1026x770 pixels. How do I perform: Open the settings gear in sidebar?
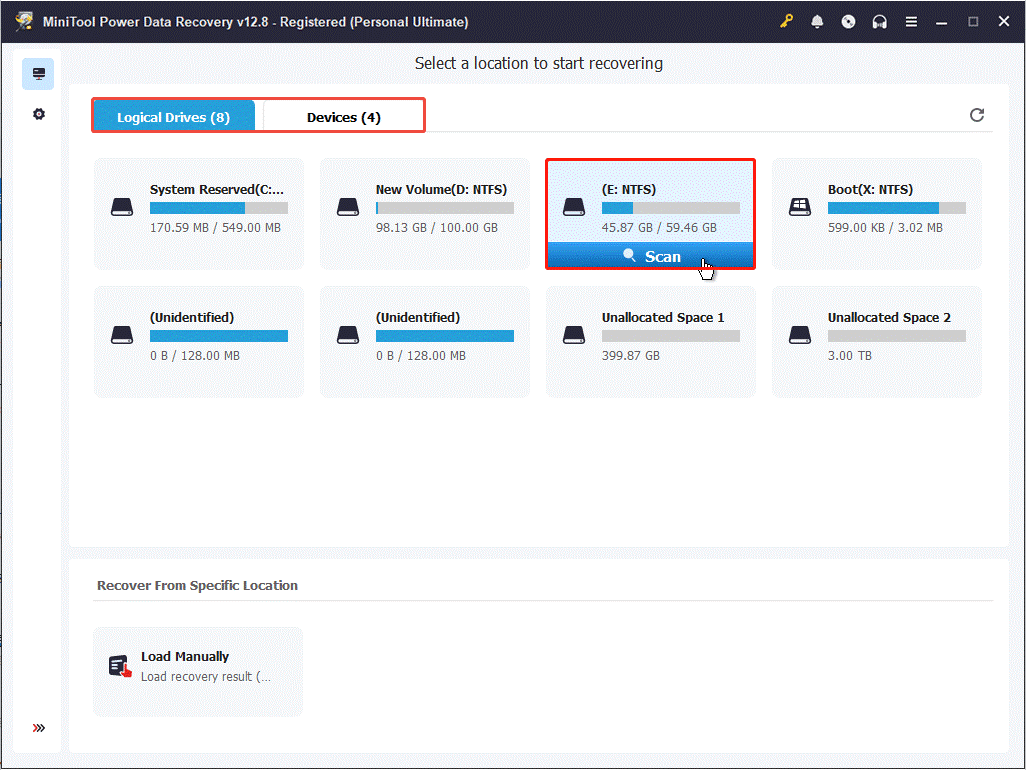[38, 113]
